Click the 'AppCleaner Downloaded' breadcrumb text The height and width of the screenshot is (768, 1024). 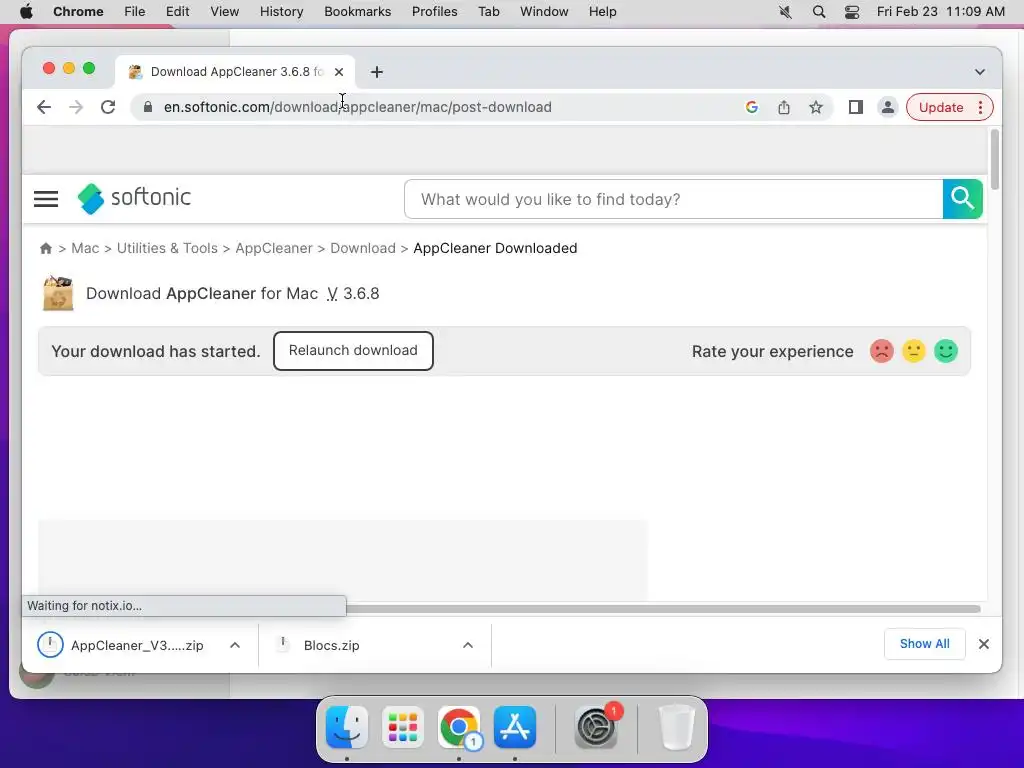coord(495,248)
